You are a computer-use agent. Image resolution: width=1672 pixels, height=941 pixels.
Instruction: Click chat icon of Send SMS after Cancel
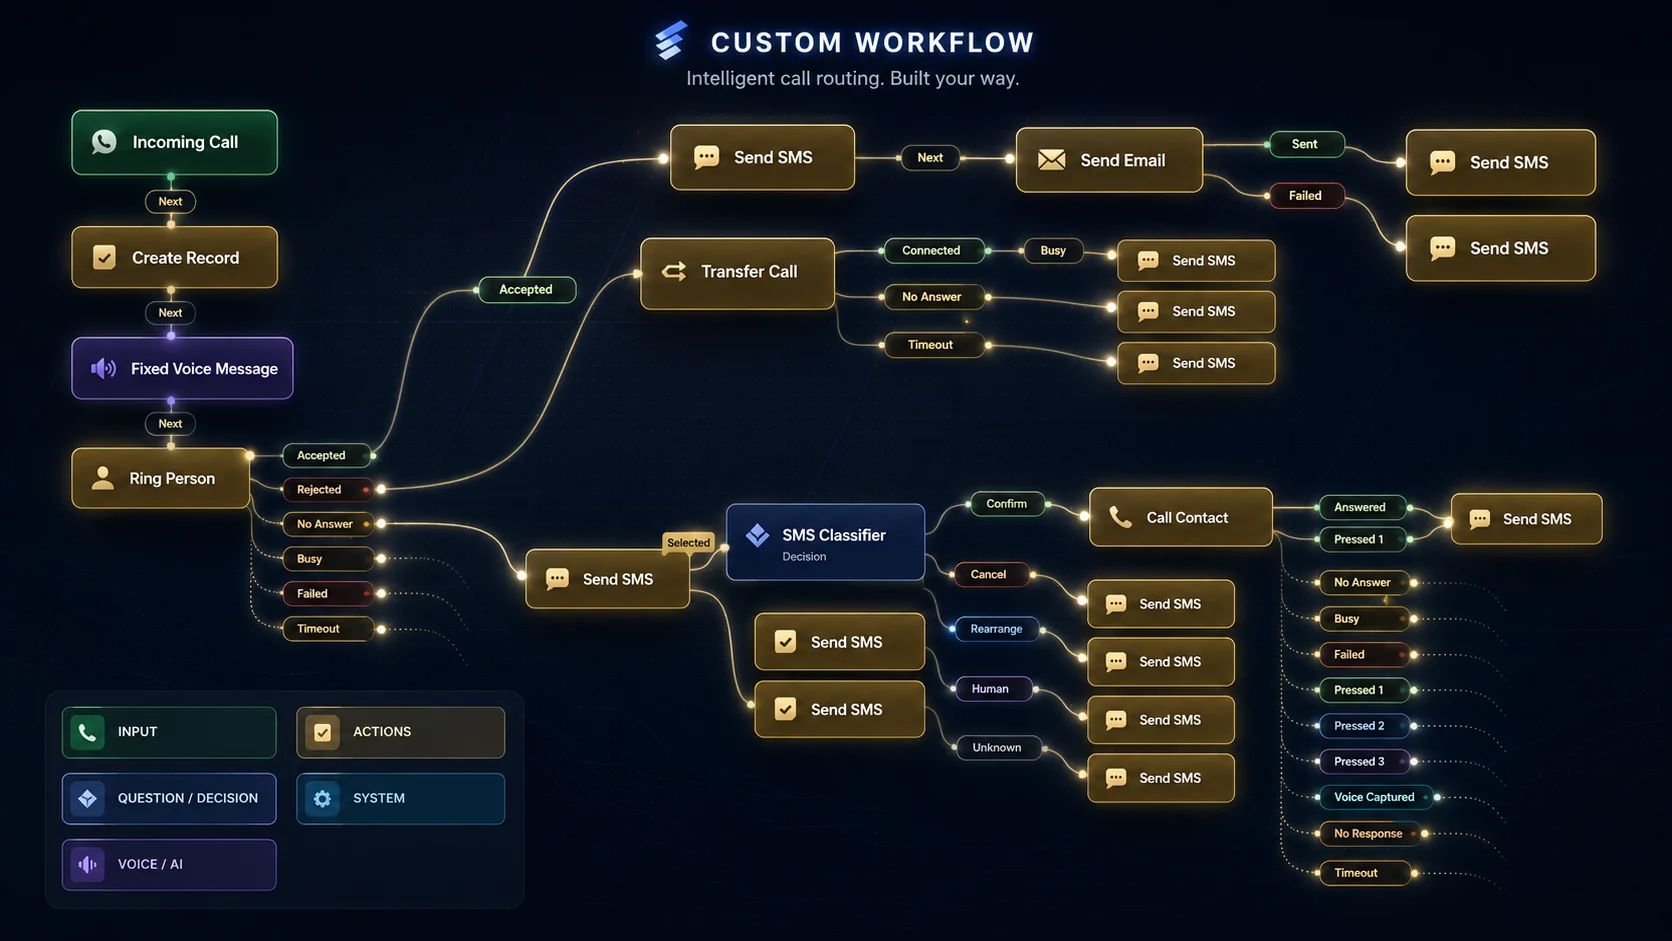1116,604
